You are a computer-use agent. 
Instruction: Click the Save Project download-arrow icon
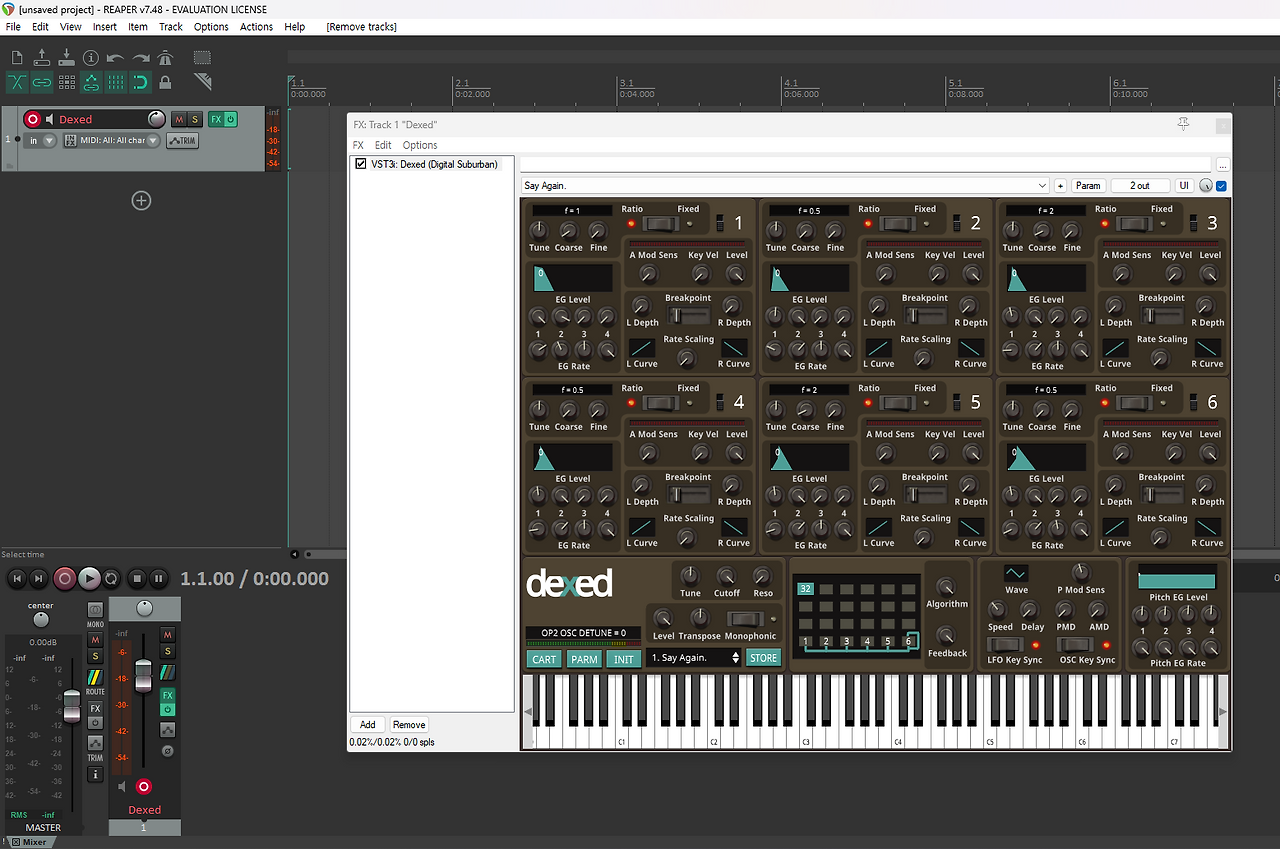66,58
